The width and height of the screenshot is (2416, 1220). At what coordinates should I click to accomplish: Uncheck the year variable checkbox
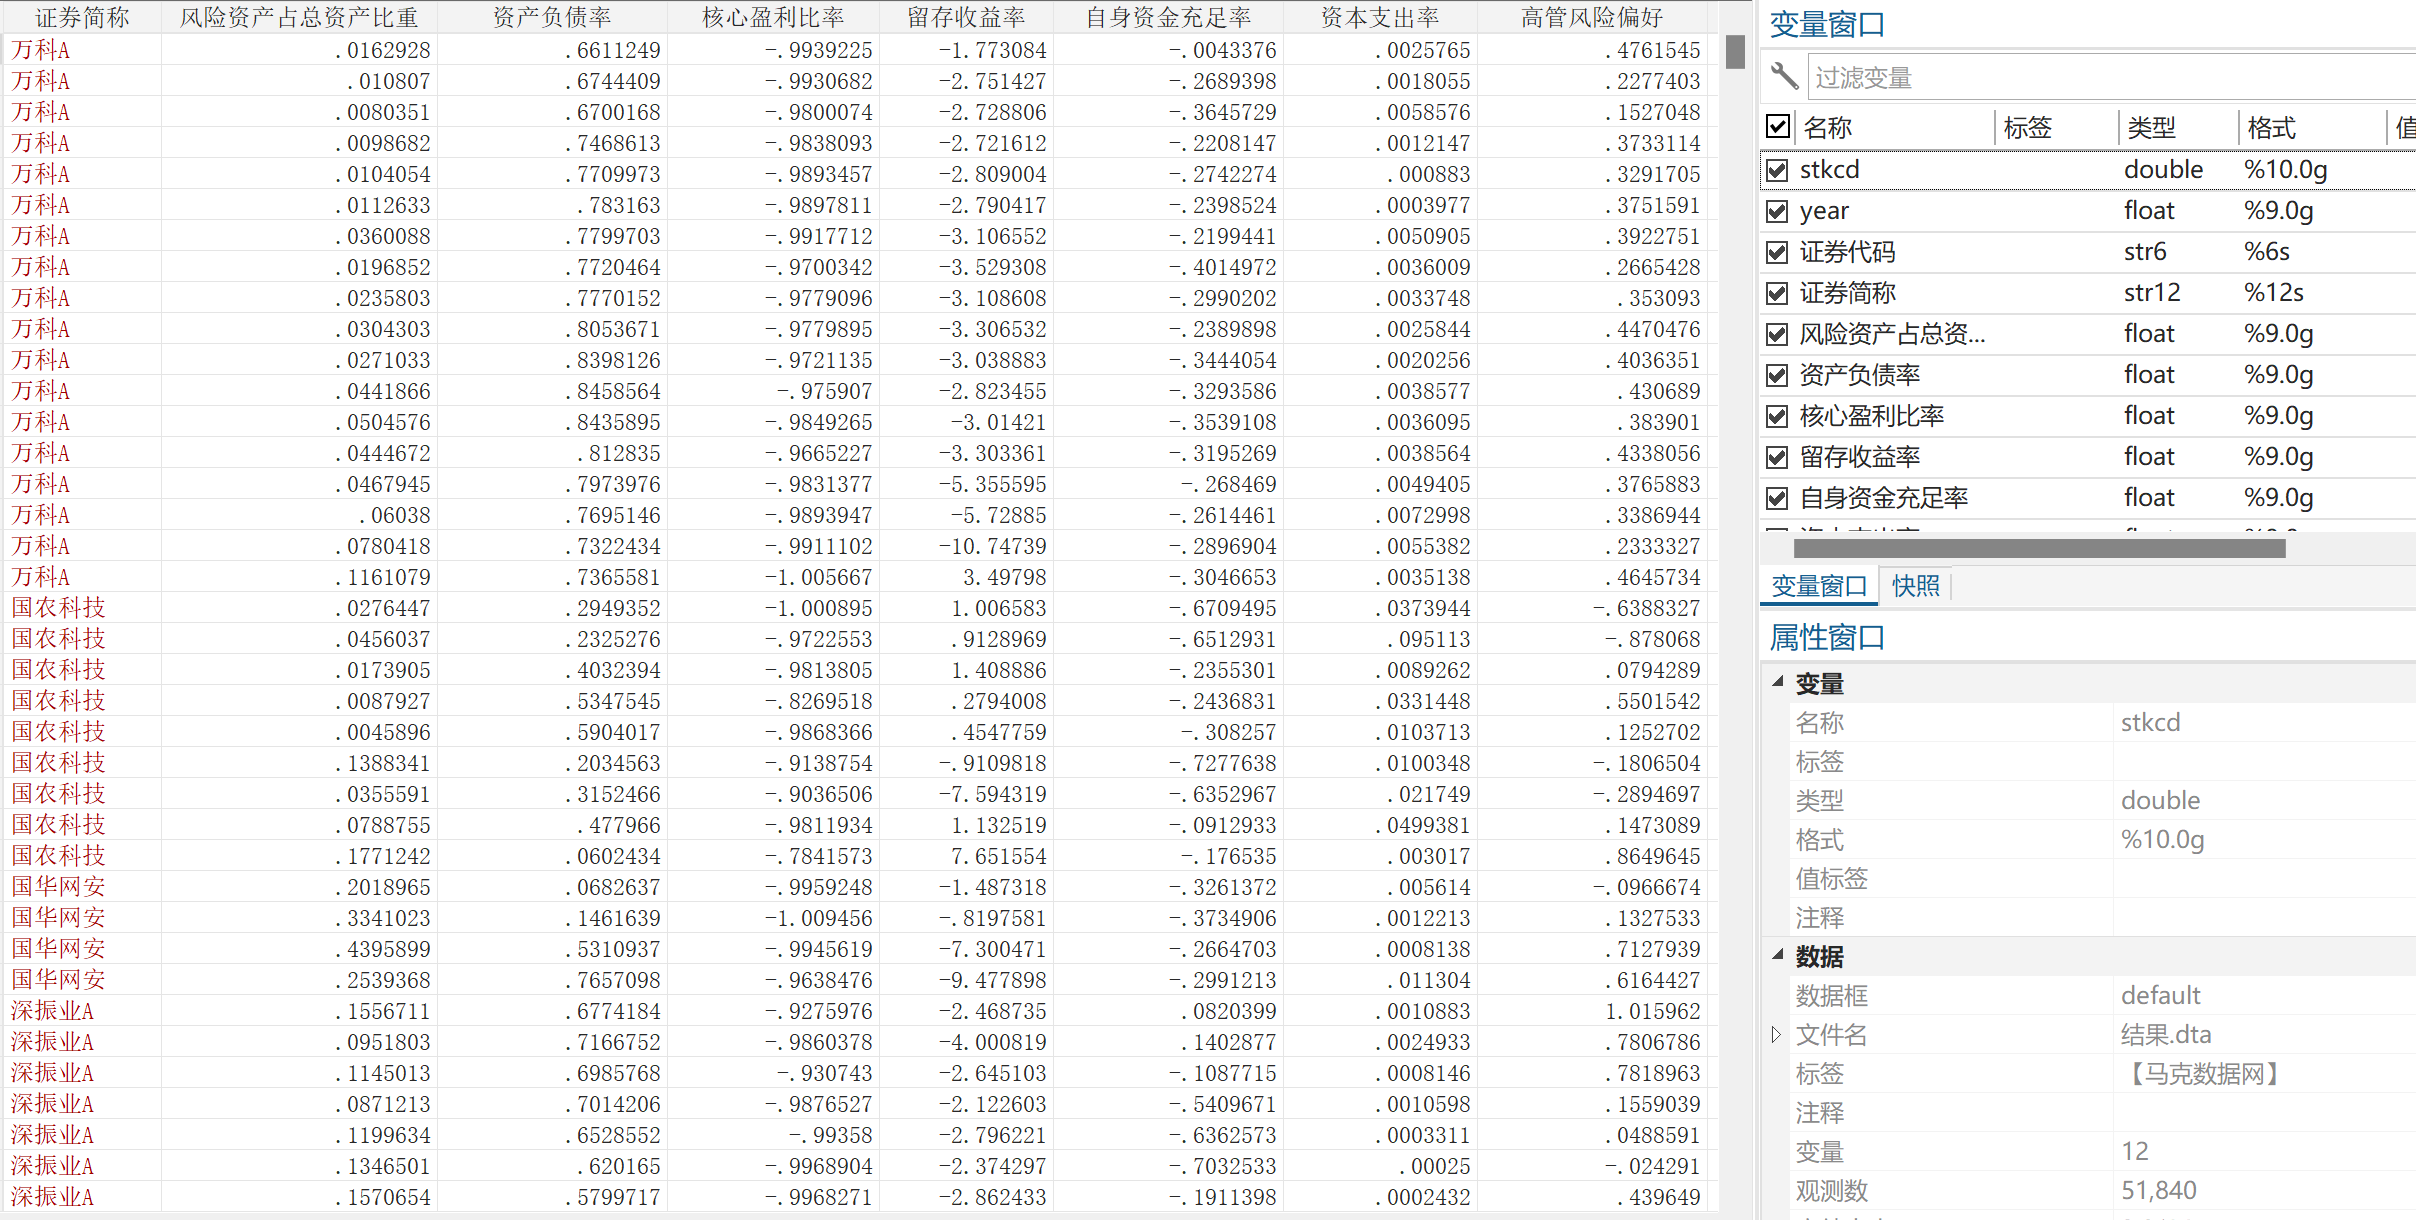click(x=1777, y=211)
